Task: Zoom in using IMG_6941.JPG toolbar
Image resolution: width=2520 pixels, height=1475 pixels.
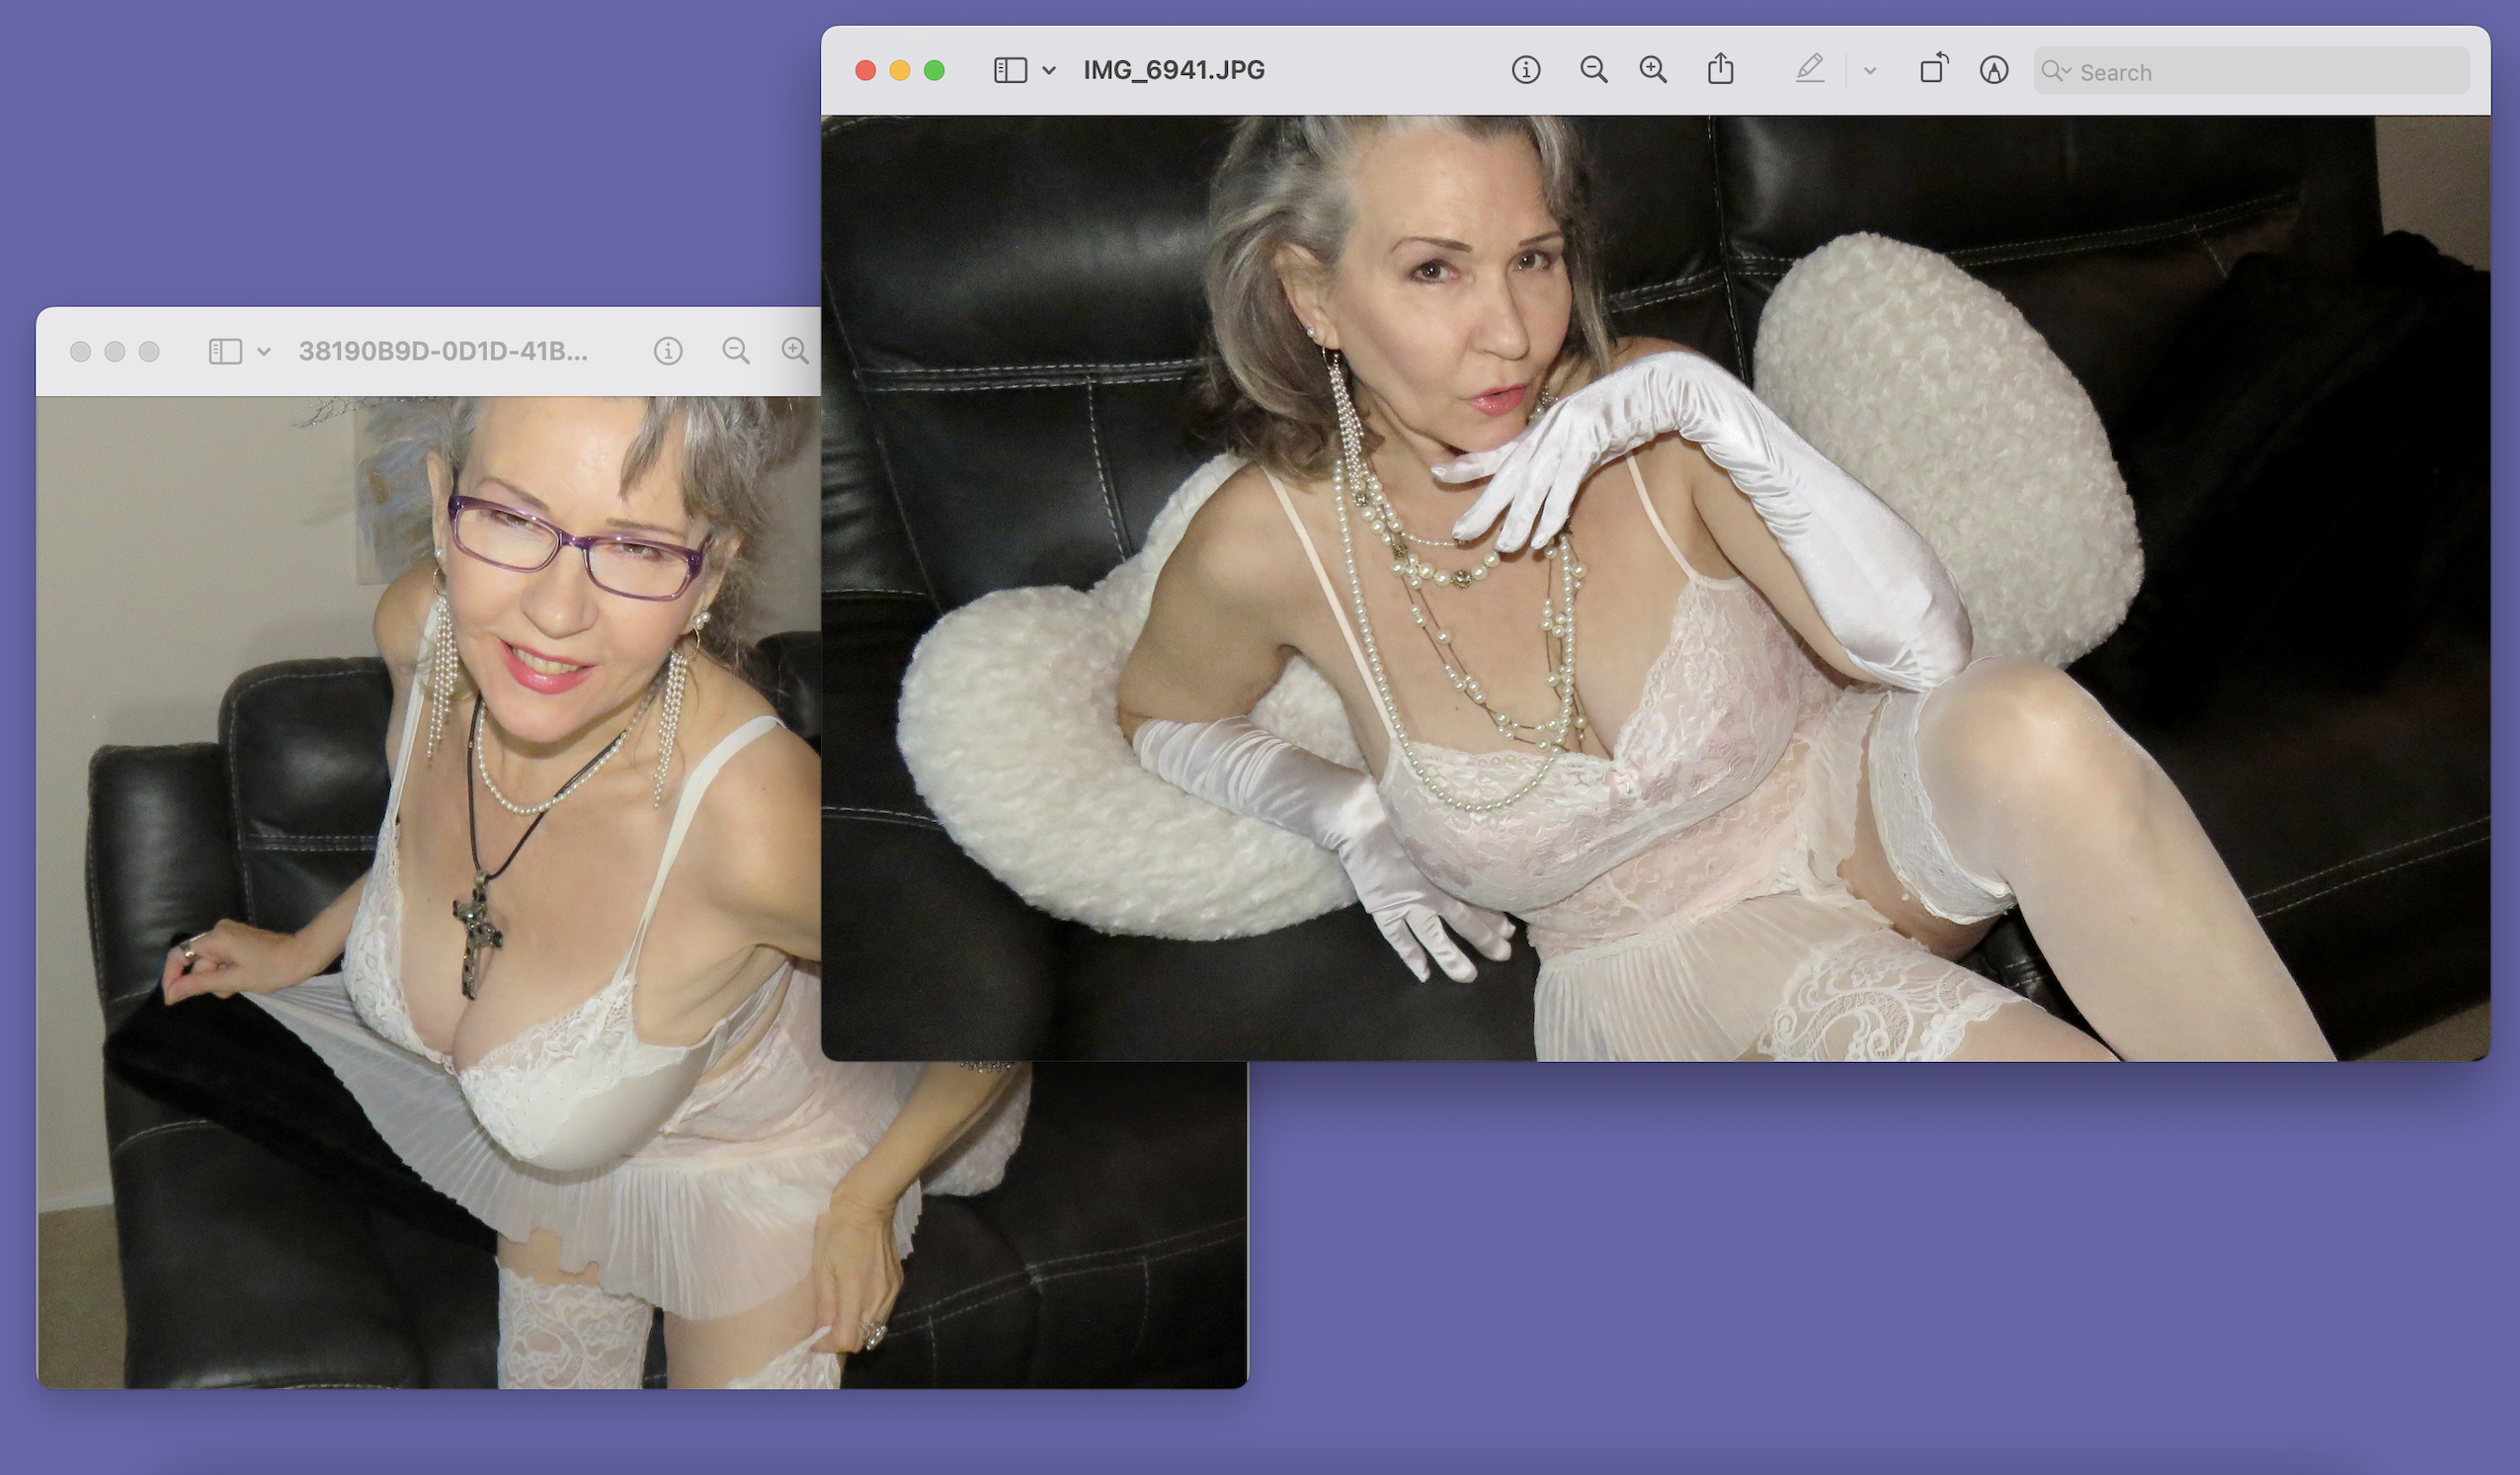Action: click(x=1653, y=70)
